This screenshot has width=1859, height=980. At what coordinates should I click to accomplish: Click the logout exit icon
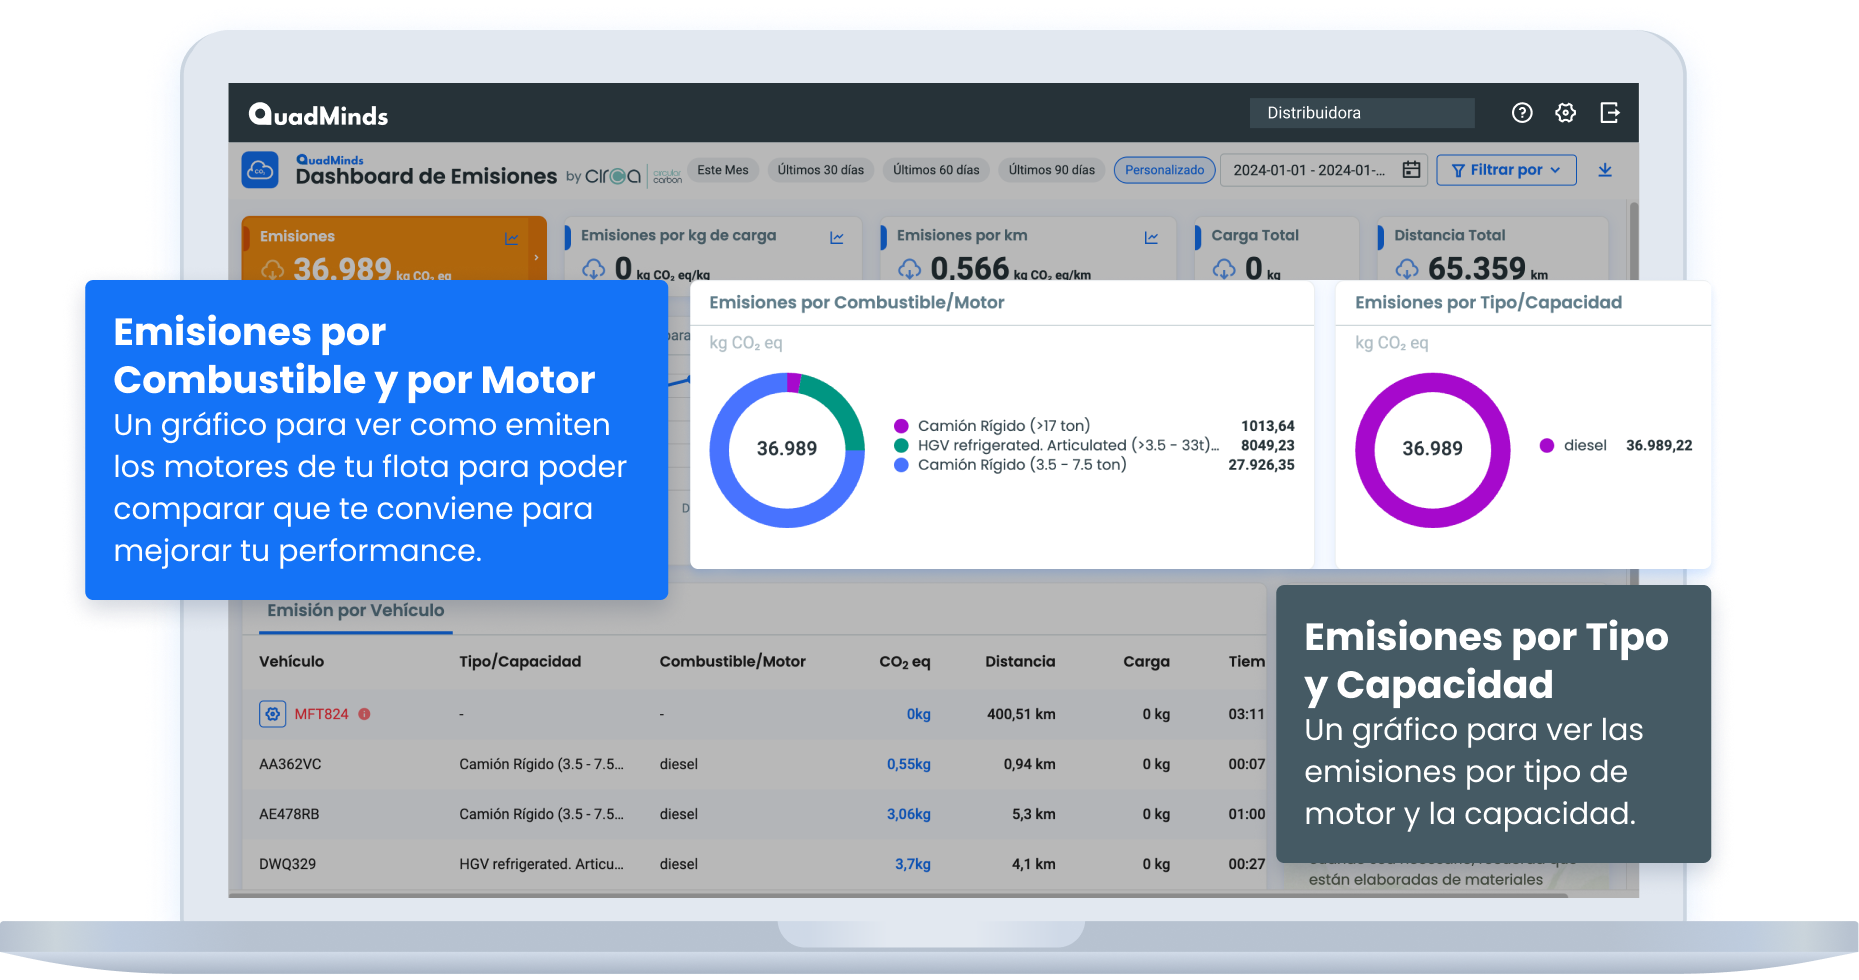coord(1609,113)
